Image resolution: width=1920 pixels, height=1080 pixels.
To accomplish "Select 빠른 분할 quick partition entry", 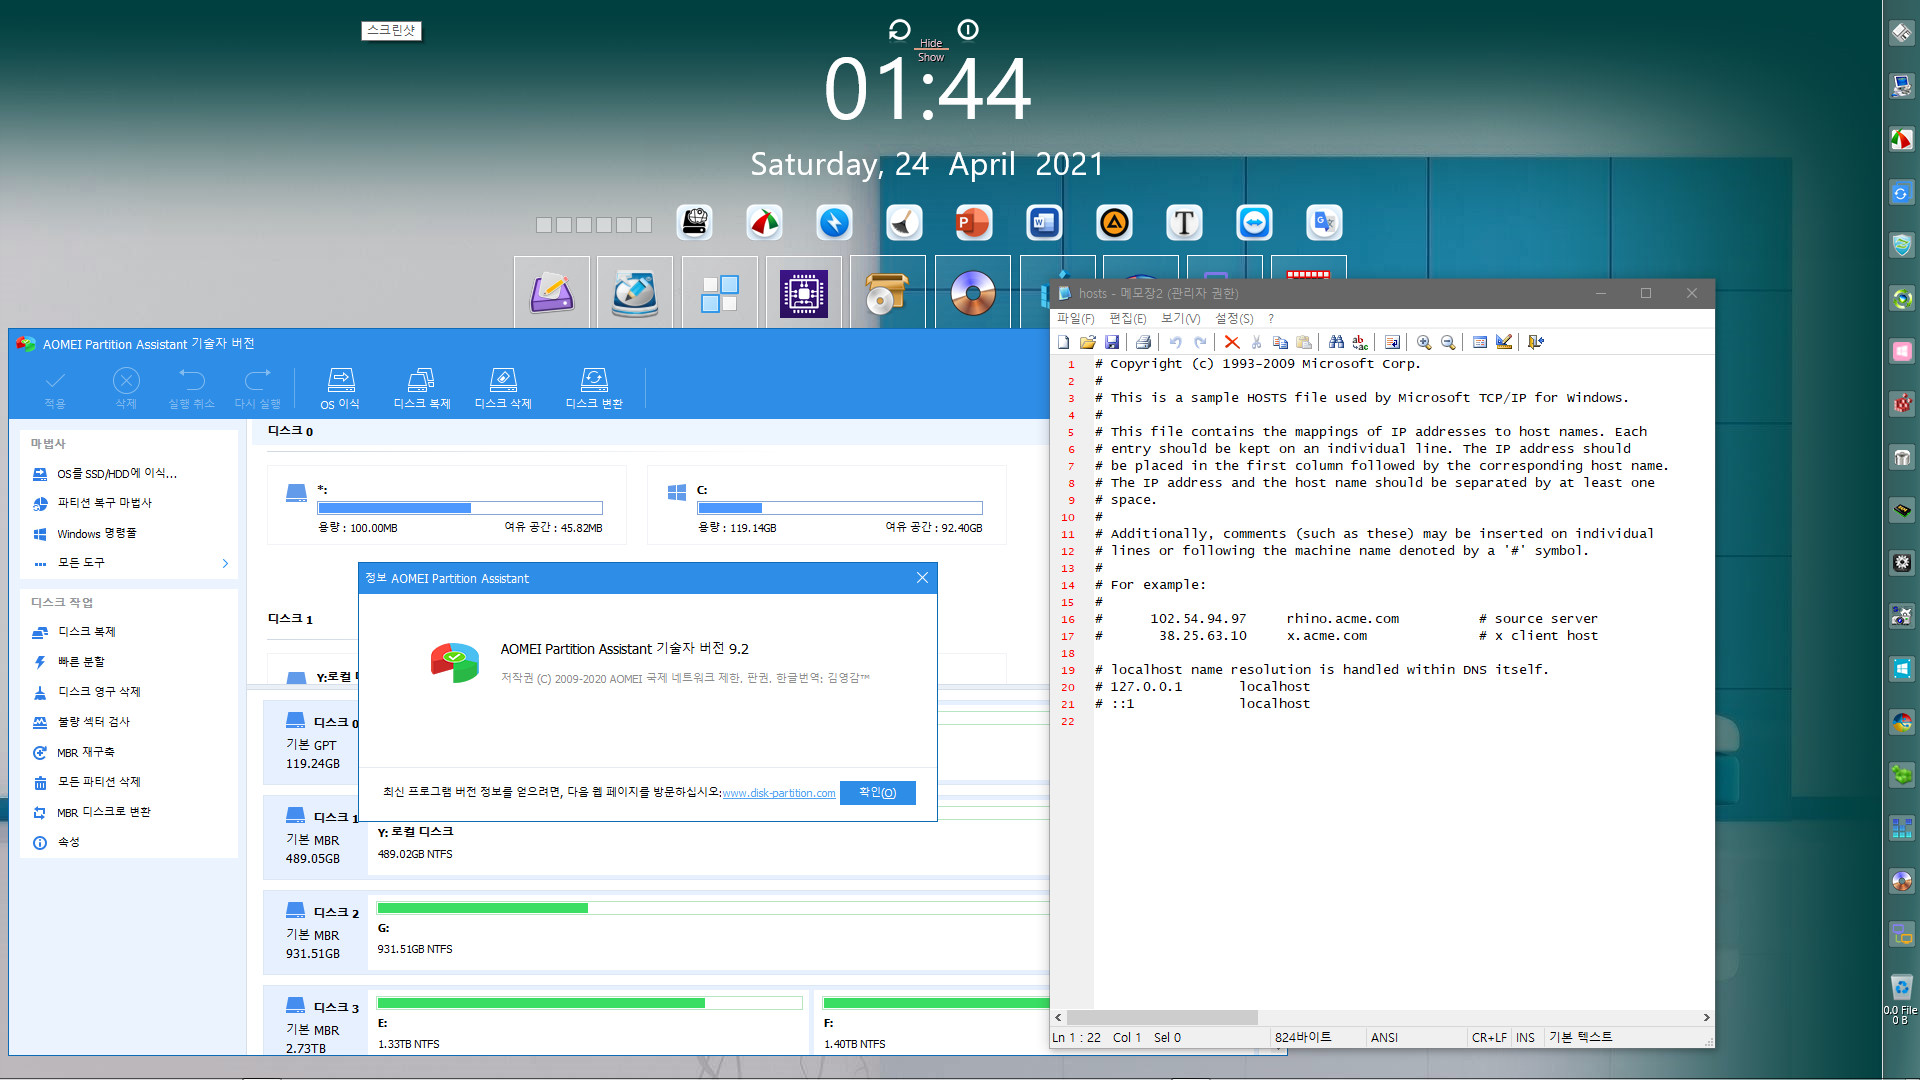I will pos(80,662).
